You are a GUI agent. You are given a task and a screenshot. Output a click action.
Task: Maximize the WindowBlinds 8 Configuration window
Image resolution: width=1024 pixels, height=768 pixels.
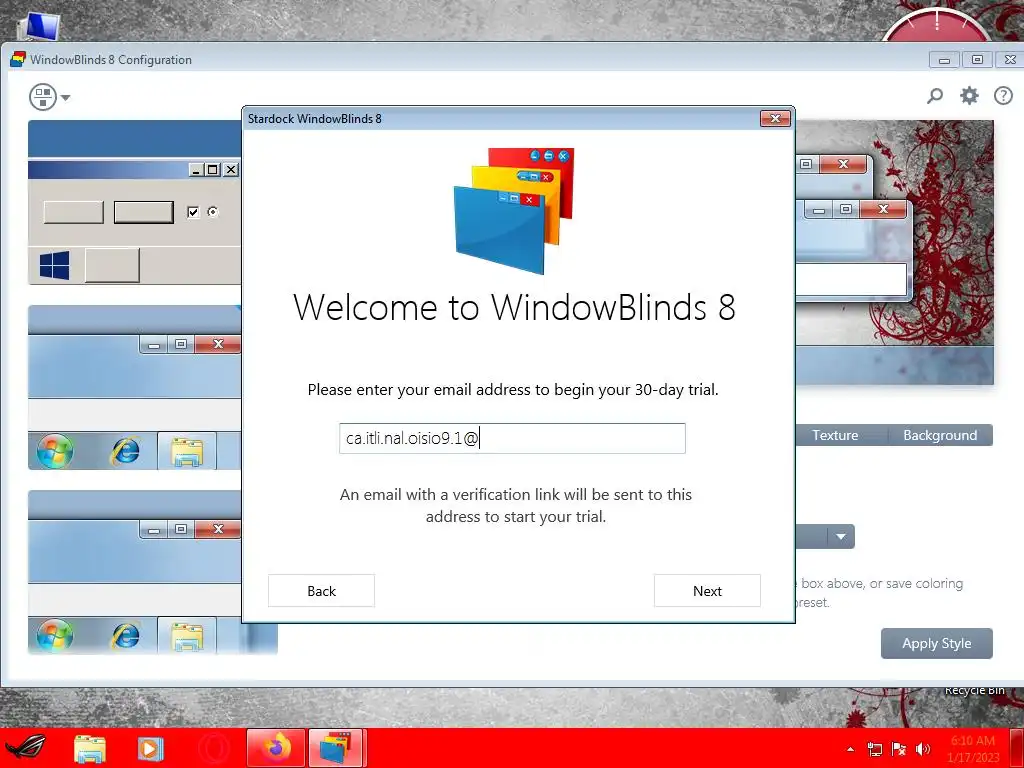(977, 59)
